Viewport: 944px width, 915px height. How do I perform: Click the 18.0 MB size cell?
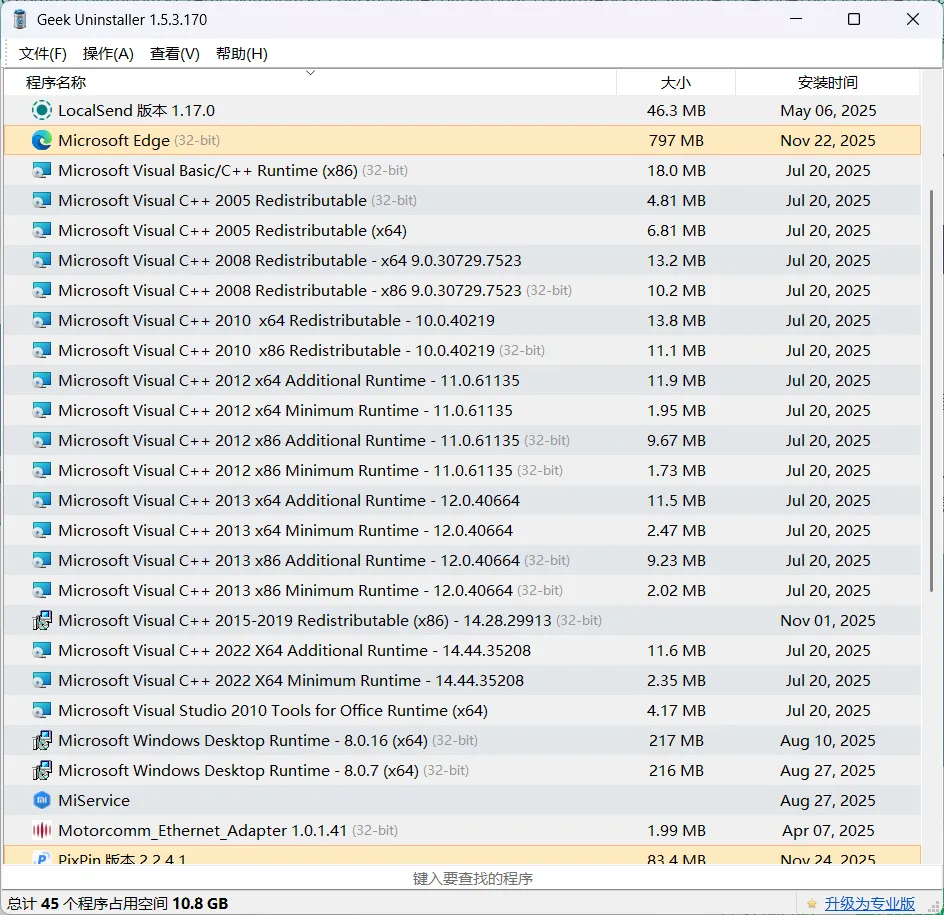[676, 170]
